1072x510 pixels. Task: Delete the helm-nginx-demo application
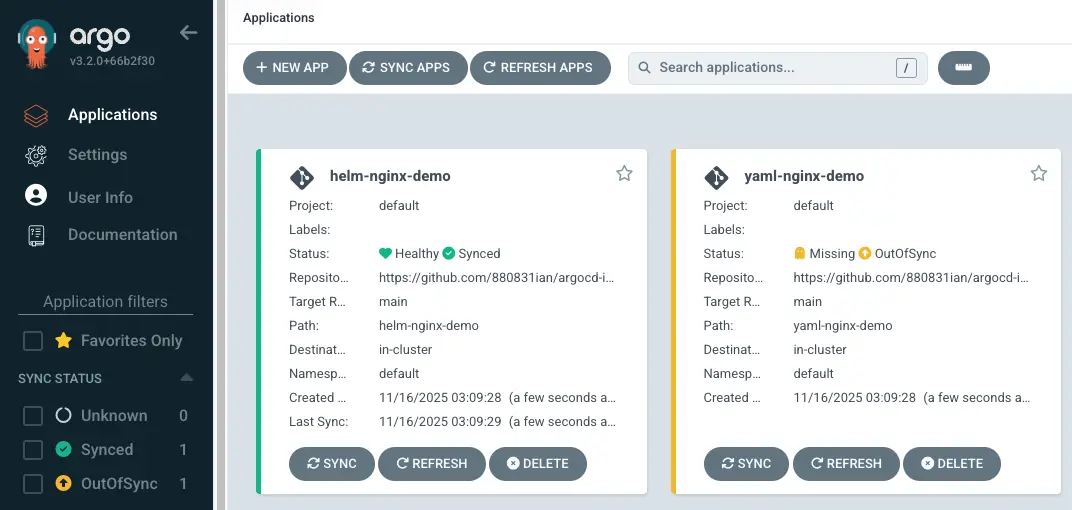click(538, 464)
